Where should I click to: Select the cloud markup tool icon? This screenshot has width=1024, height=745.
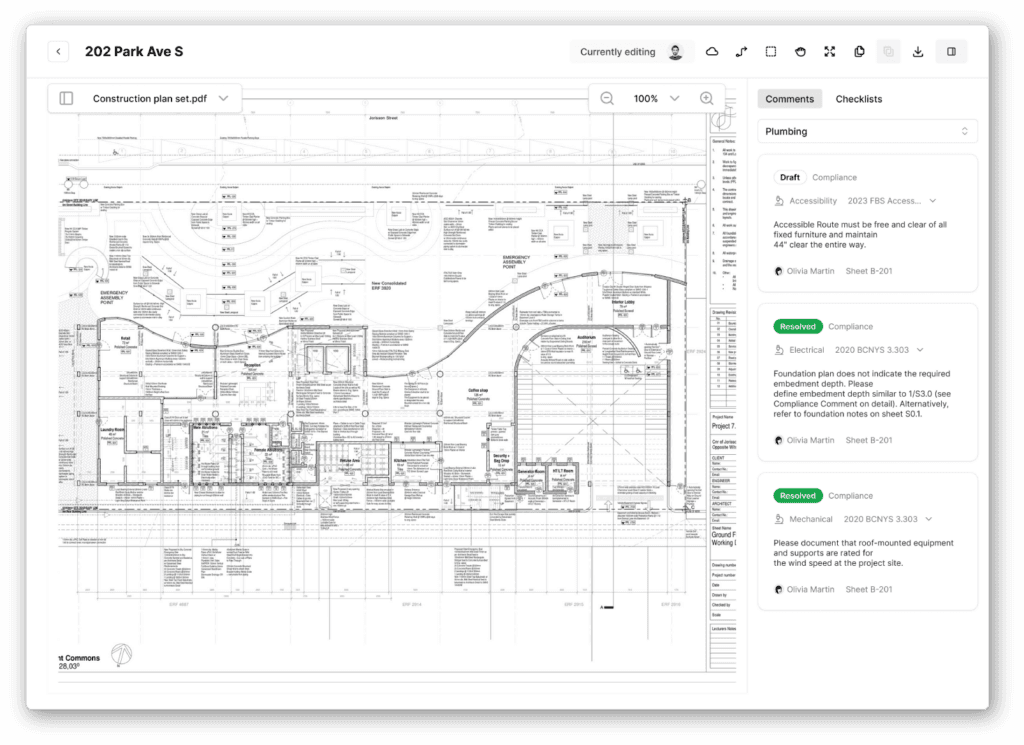point(712,52)
